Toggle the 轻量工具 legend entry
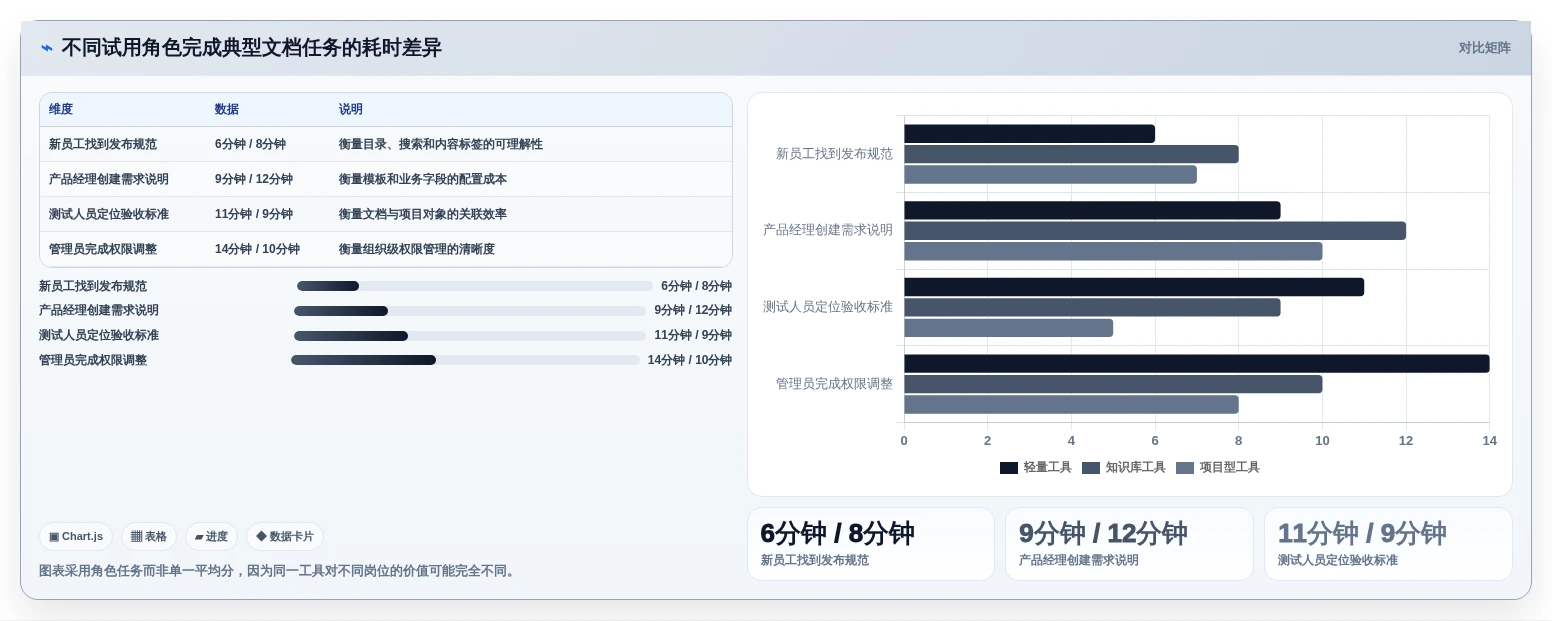This screenshot has height=621, width=1552. 1035,468
